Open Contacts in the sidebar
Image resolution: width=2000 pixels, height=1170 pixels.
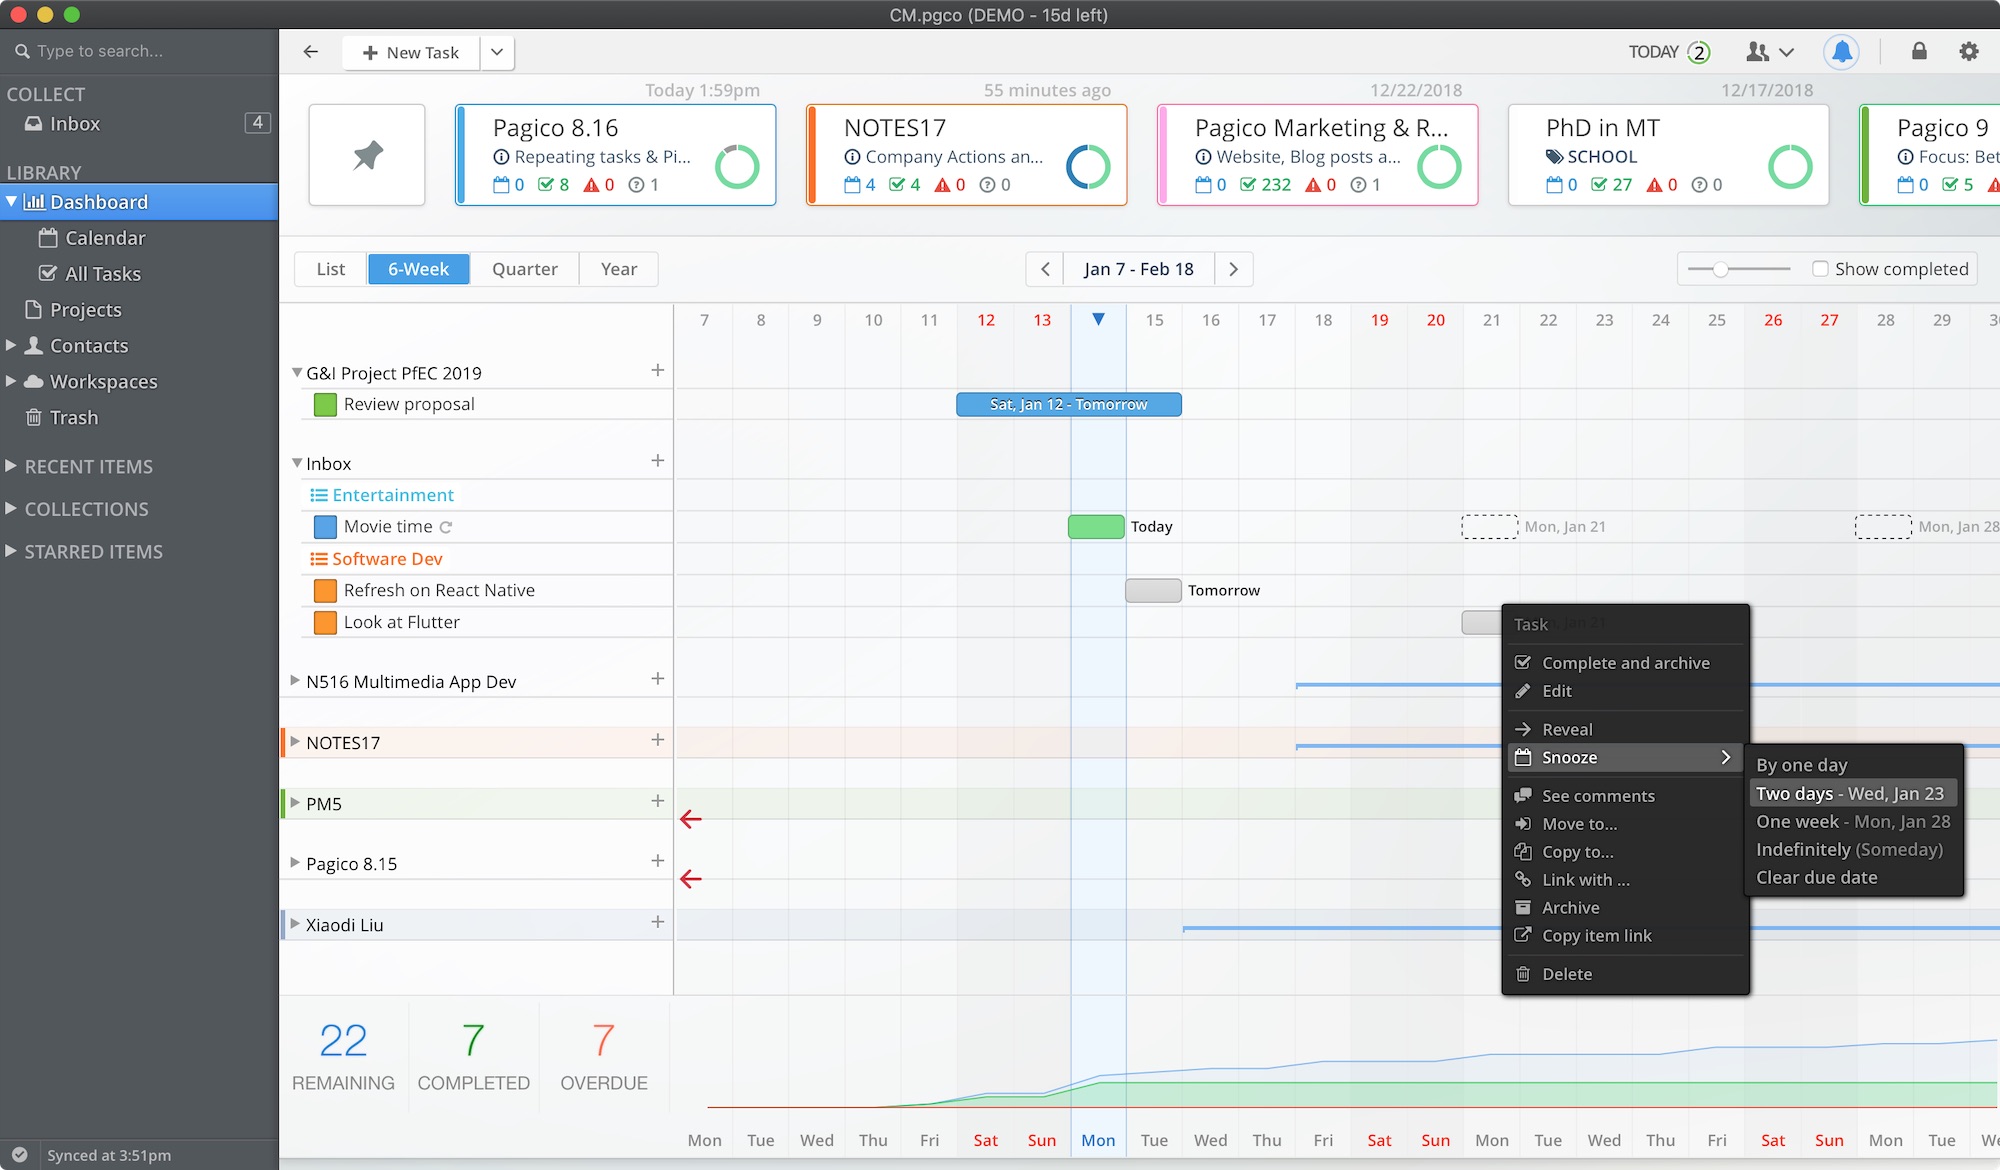(x=89, y=346)
